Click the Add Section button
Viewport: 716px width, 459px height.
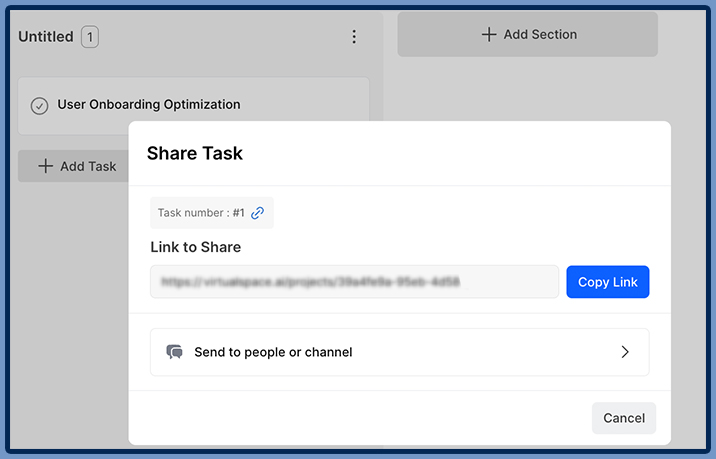(527, 34)
